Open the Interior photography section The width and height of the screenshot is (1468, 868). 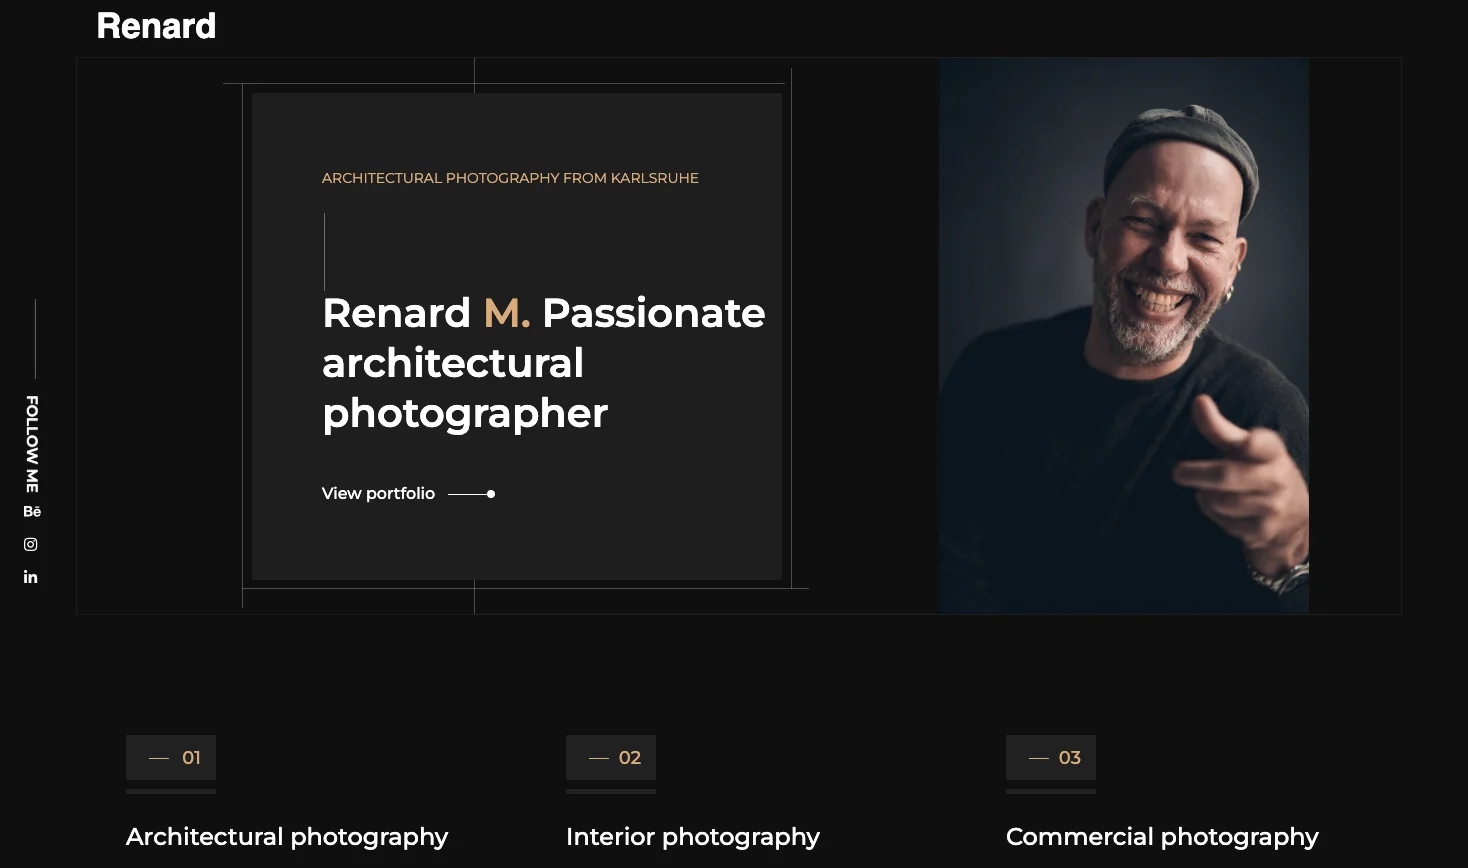tap(693, 836)
